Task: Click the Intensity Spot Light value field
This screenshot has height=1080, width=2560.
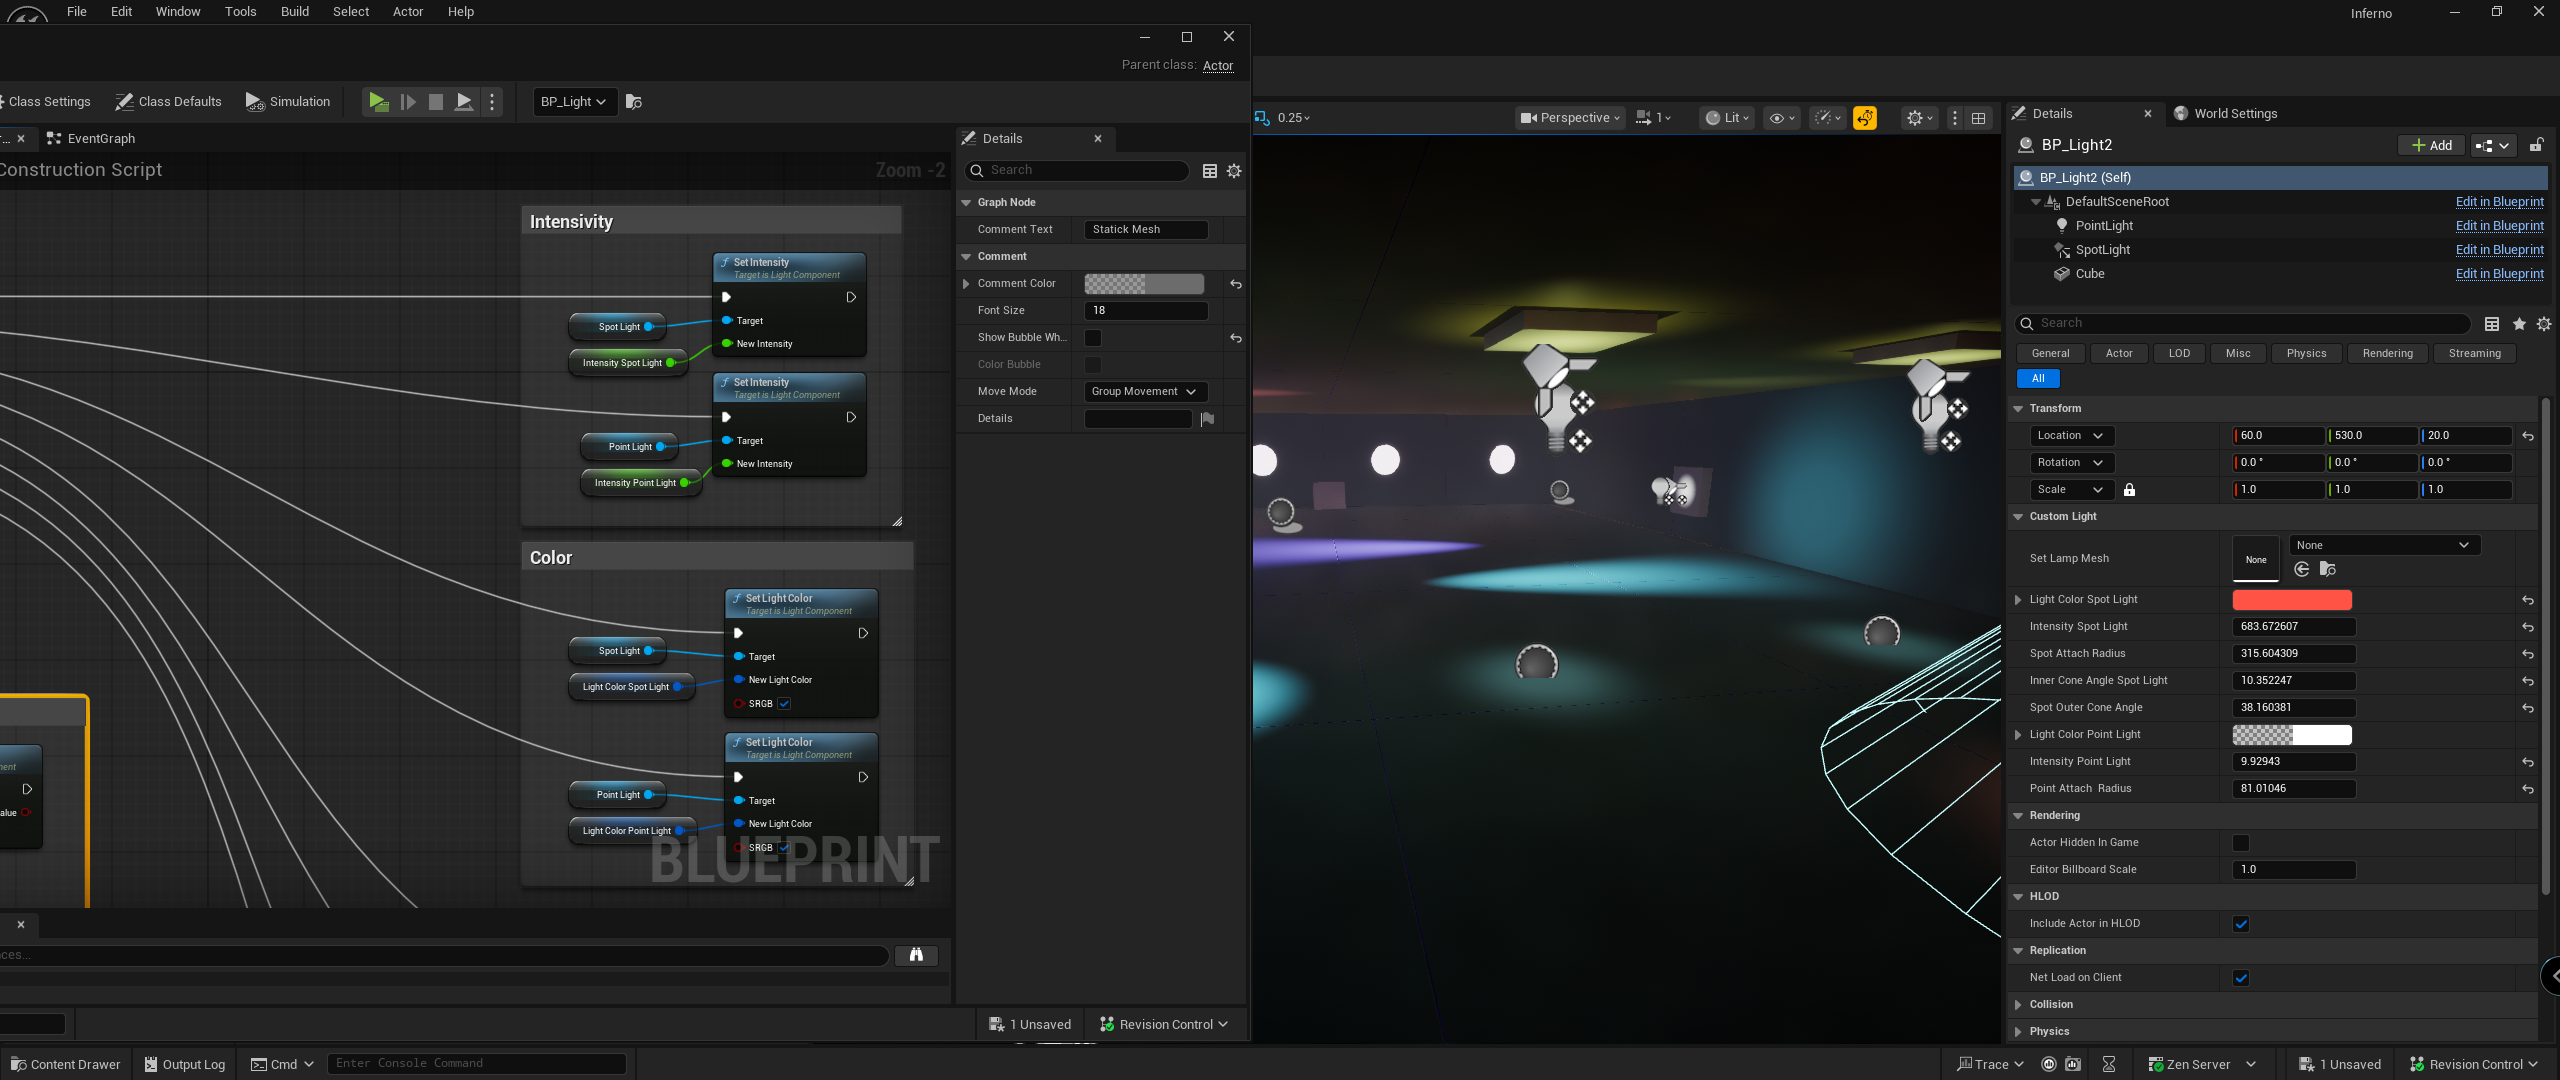Action: 2293,627
